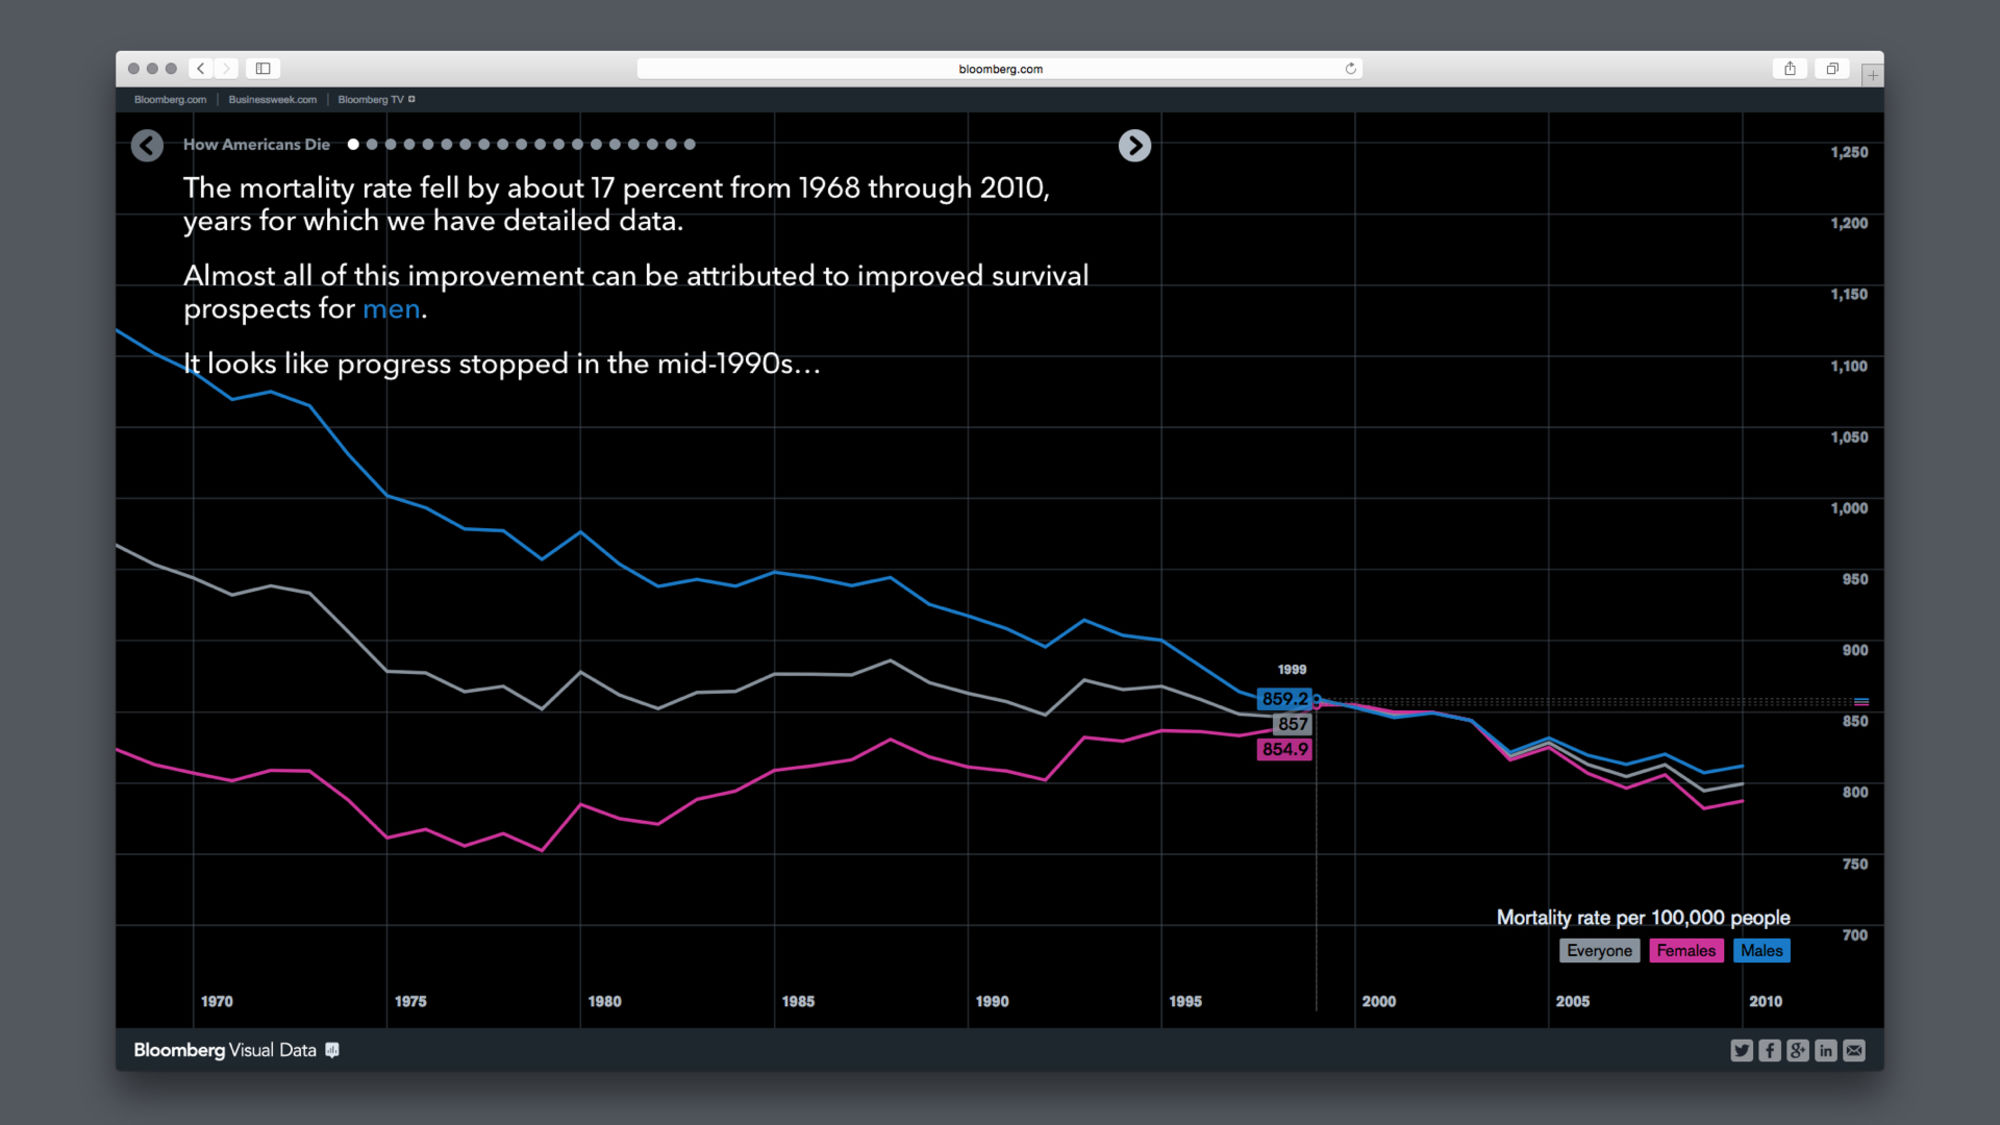Open Businessweek.com navigation link
This screenshot has width=2000, height=1125.
click(x=272, y=99)
